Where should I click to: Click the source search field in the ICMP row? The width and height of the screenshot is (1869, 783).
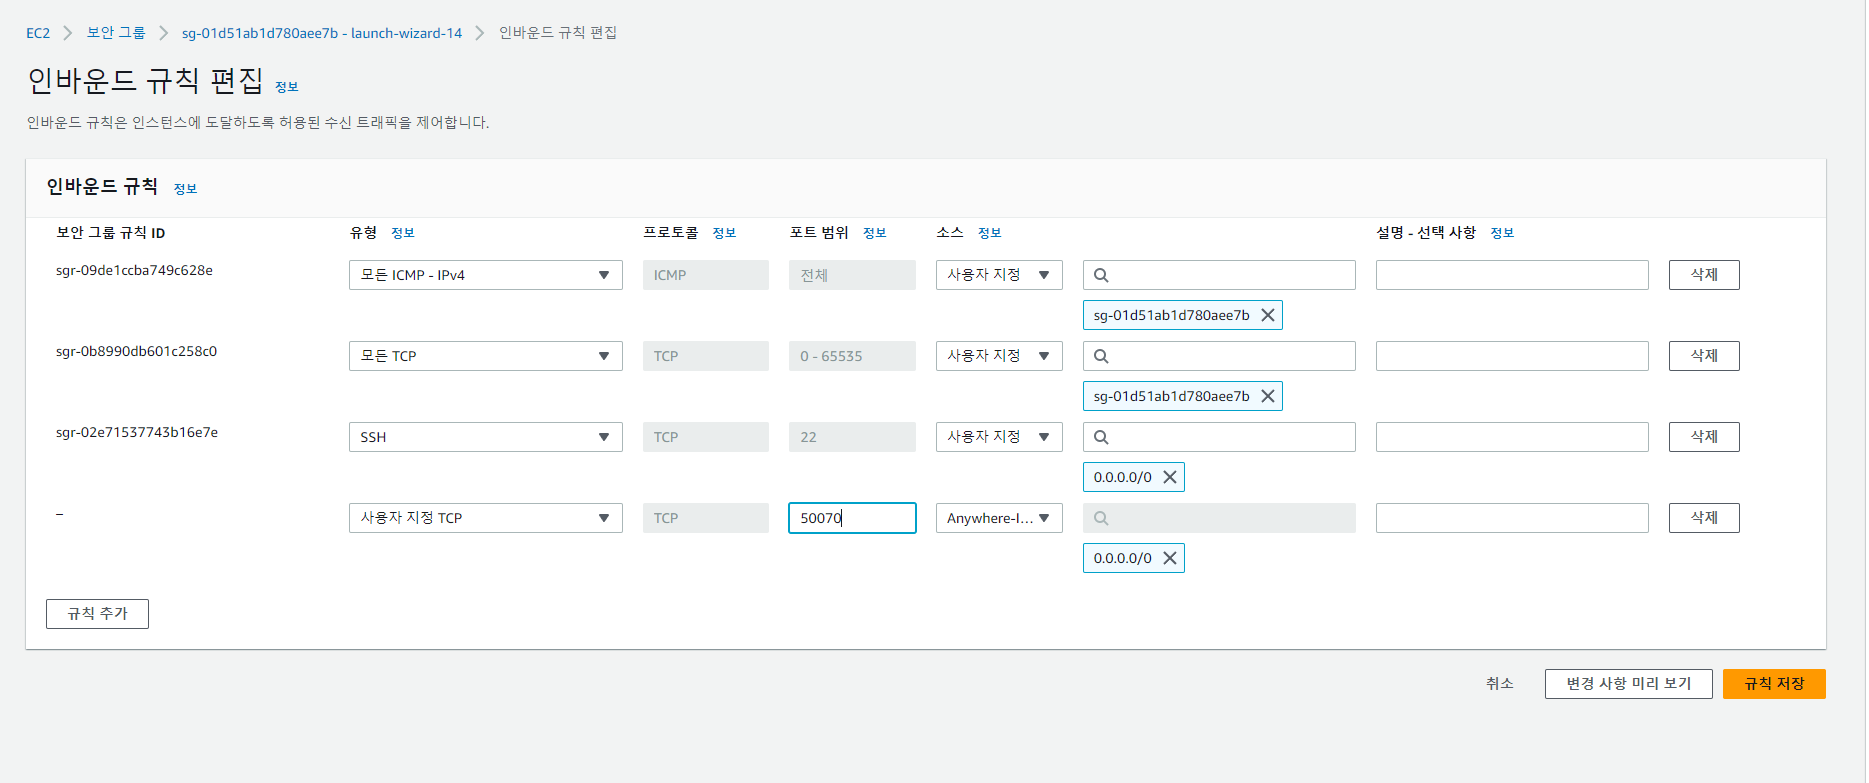[x=1219, y=275]
